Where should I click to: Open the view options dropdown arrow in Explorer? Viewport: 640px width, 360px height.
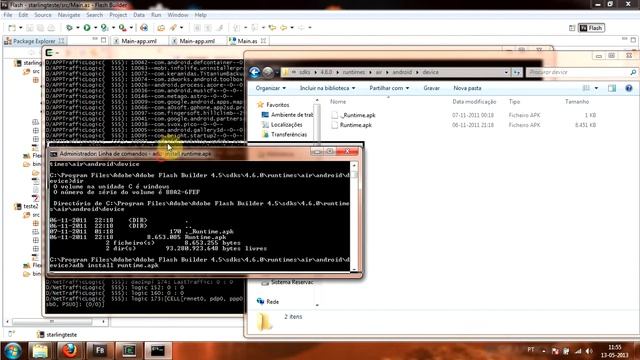pos(596,88)
